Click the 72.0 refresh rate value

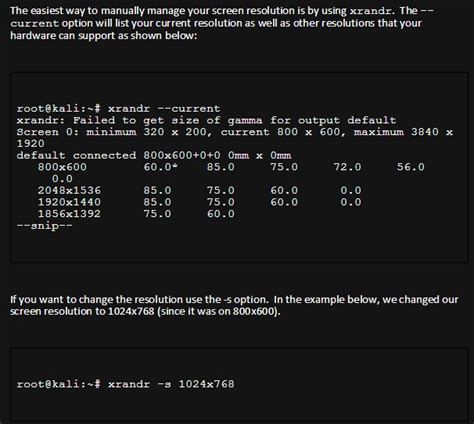click(347, 167)
